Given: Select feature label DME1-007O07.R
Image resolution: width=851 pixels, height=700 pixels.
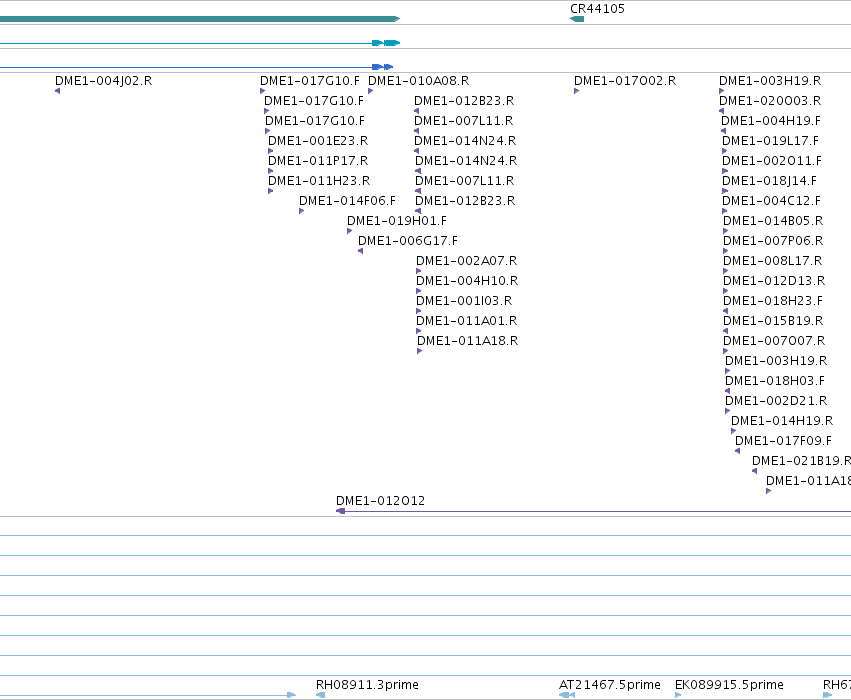Looking at the screenshot, I should pyautogui.click(x=774, y=341).
